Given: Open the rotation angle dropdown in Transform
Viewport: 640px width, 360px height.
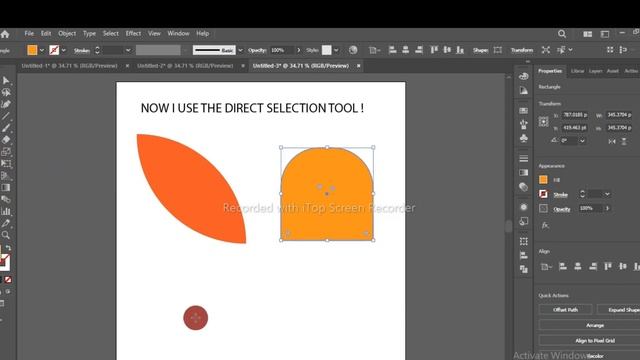Looking at the screenshot, I should click(x=582, y=141).
